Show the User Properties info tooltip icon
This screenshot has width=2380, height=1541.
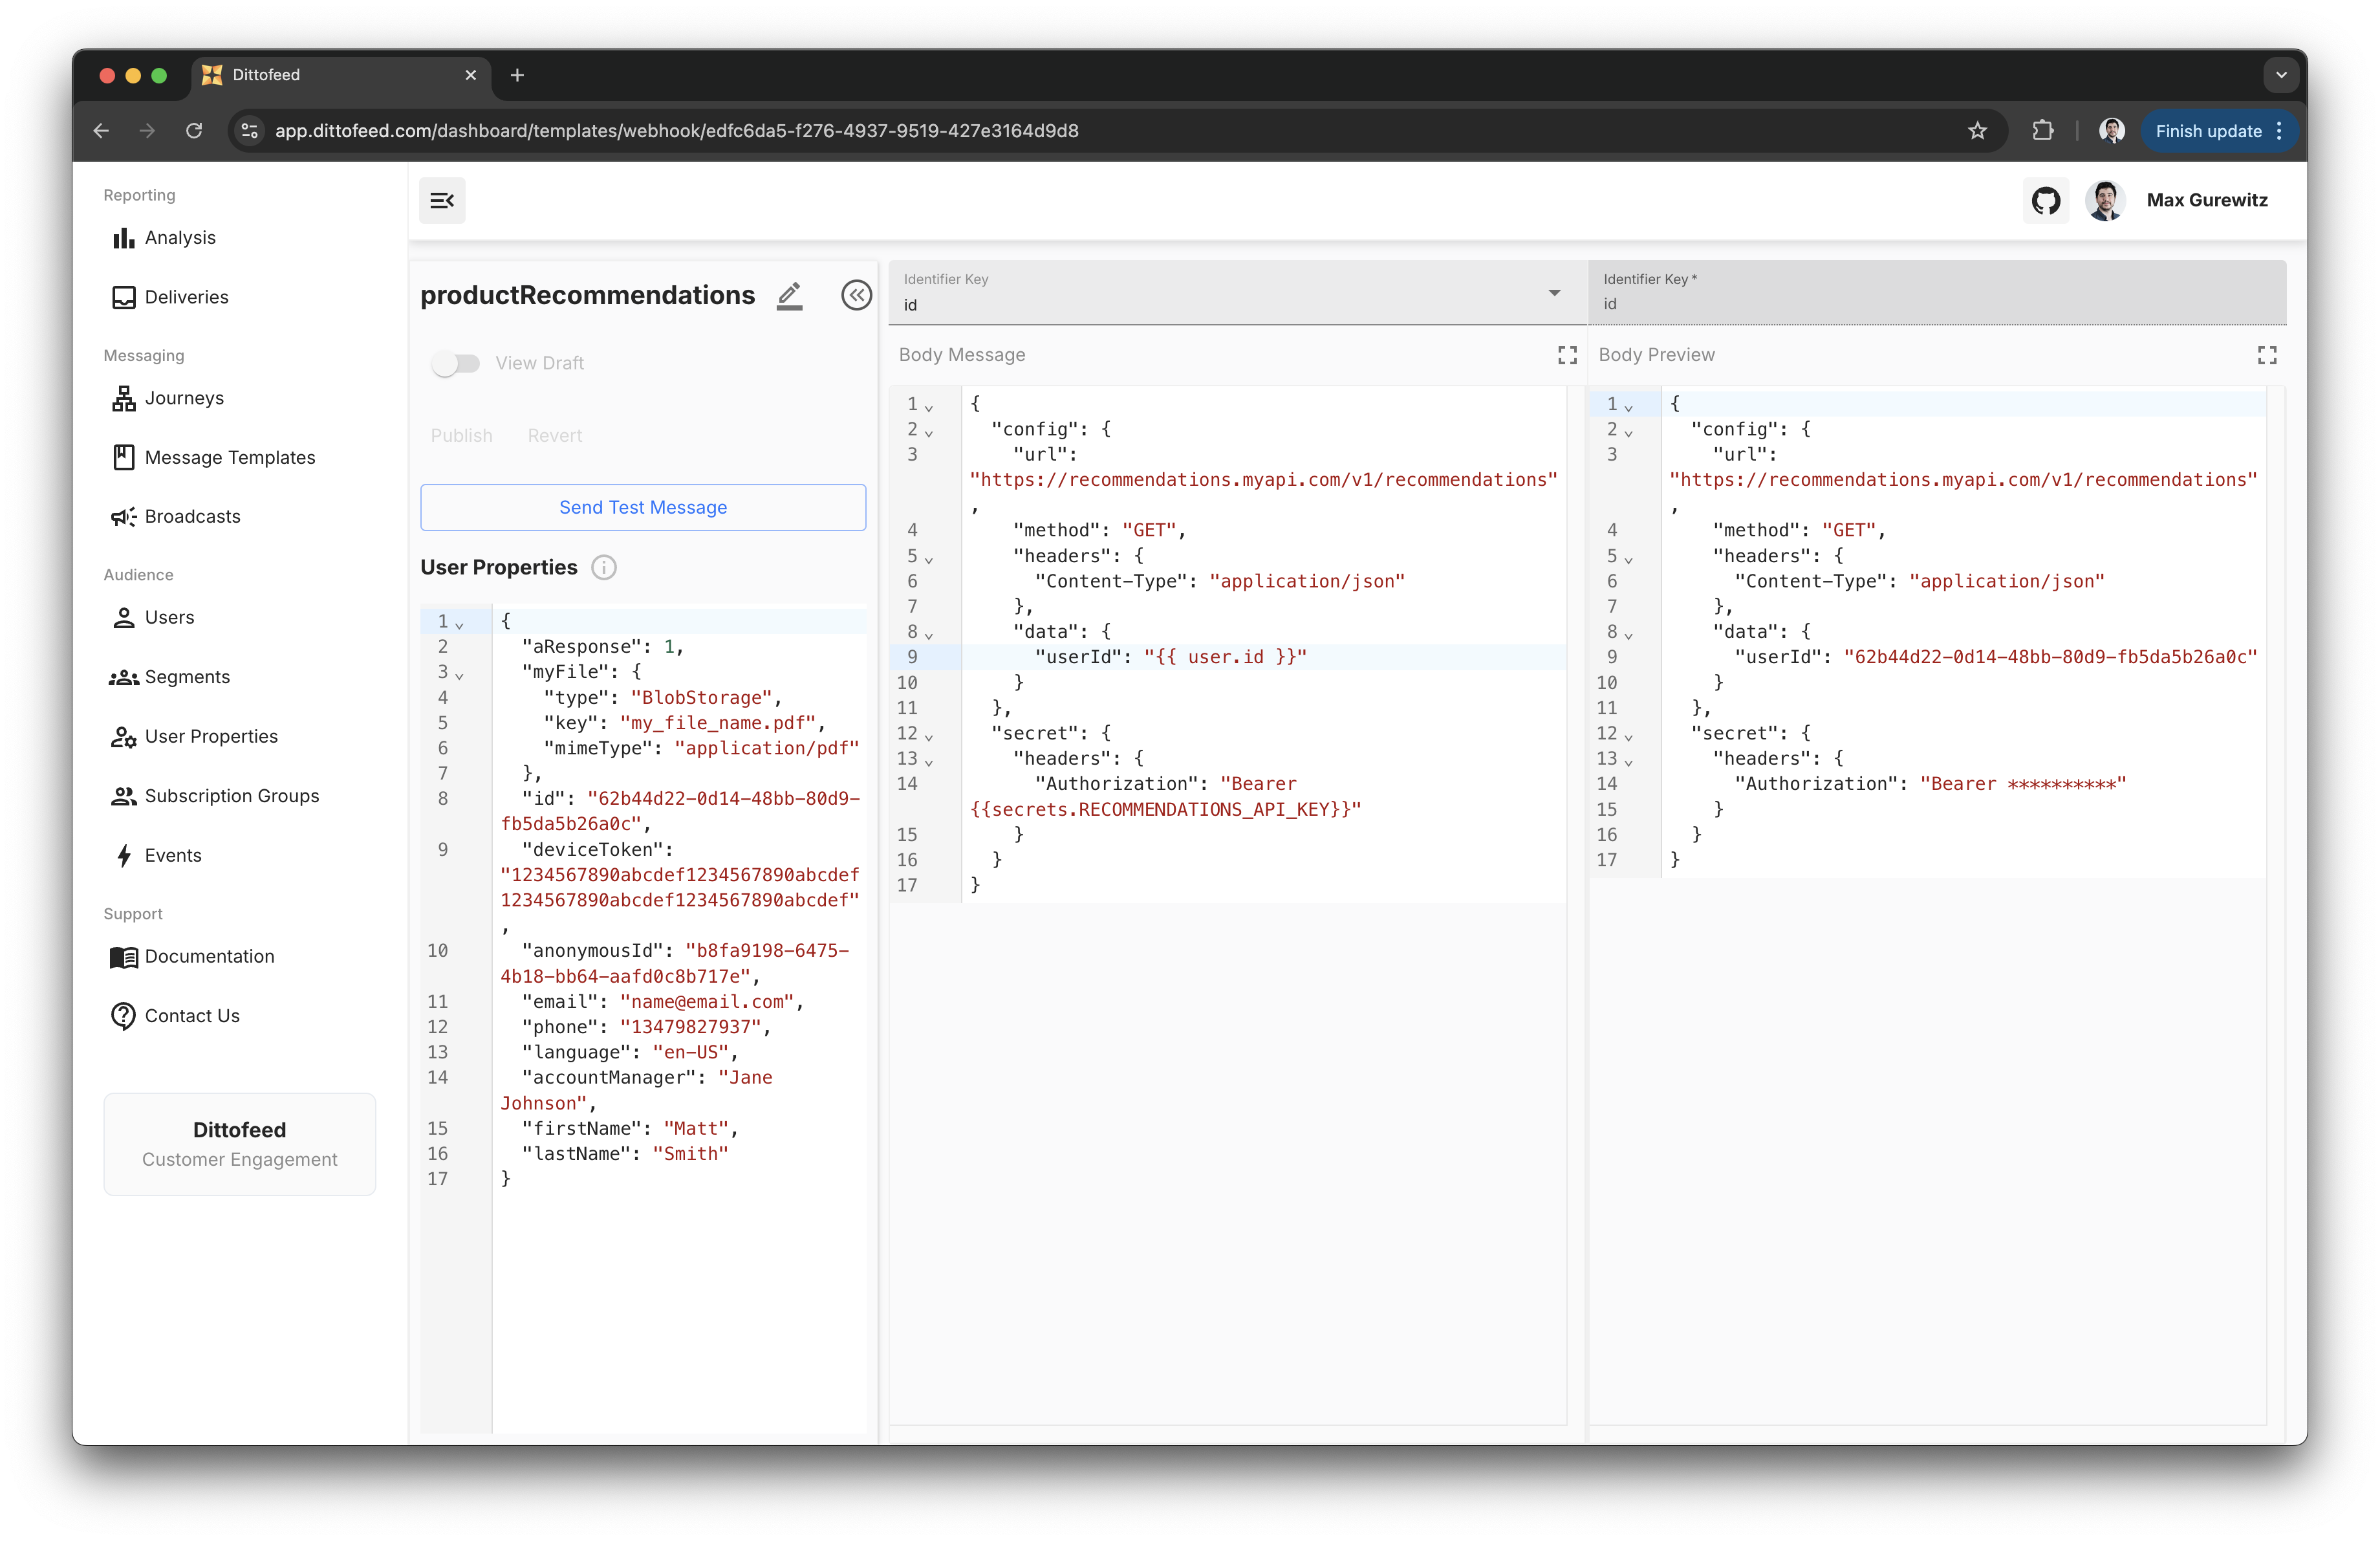(x=604, y=568)
